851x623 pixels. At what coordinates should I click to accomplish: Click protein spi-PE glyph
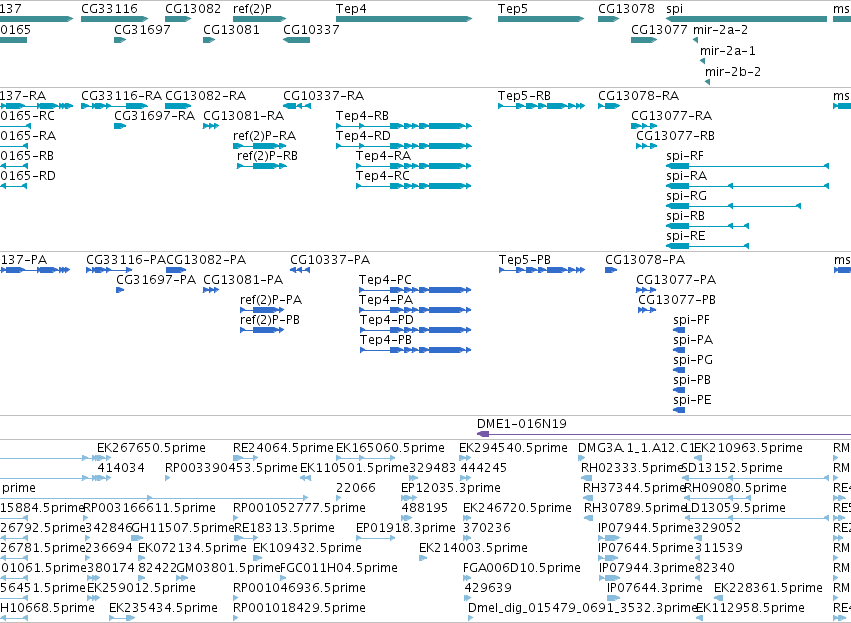(x=679, y=410)
